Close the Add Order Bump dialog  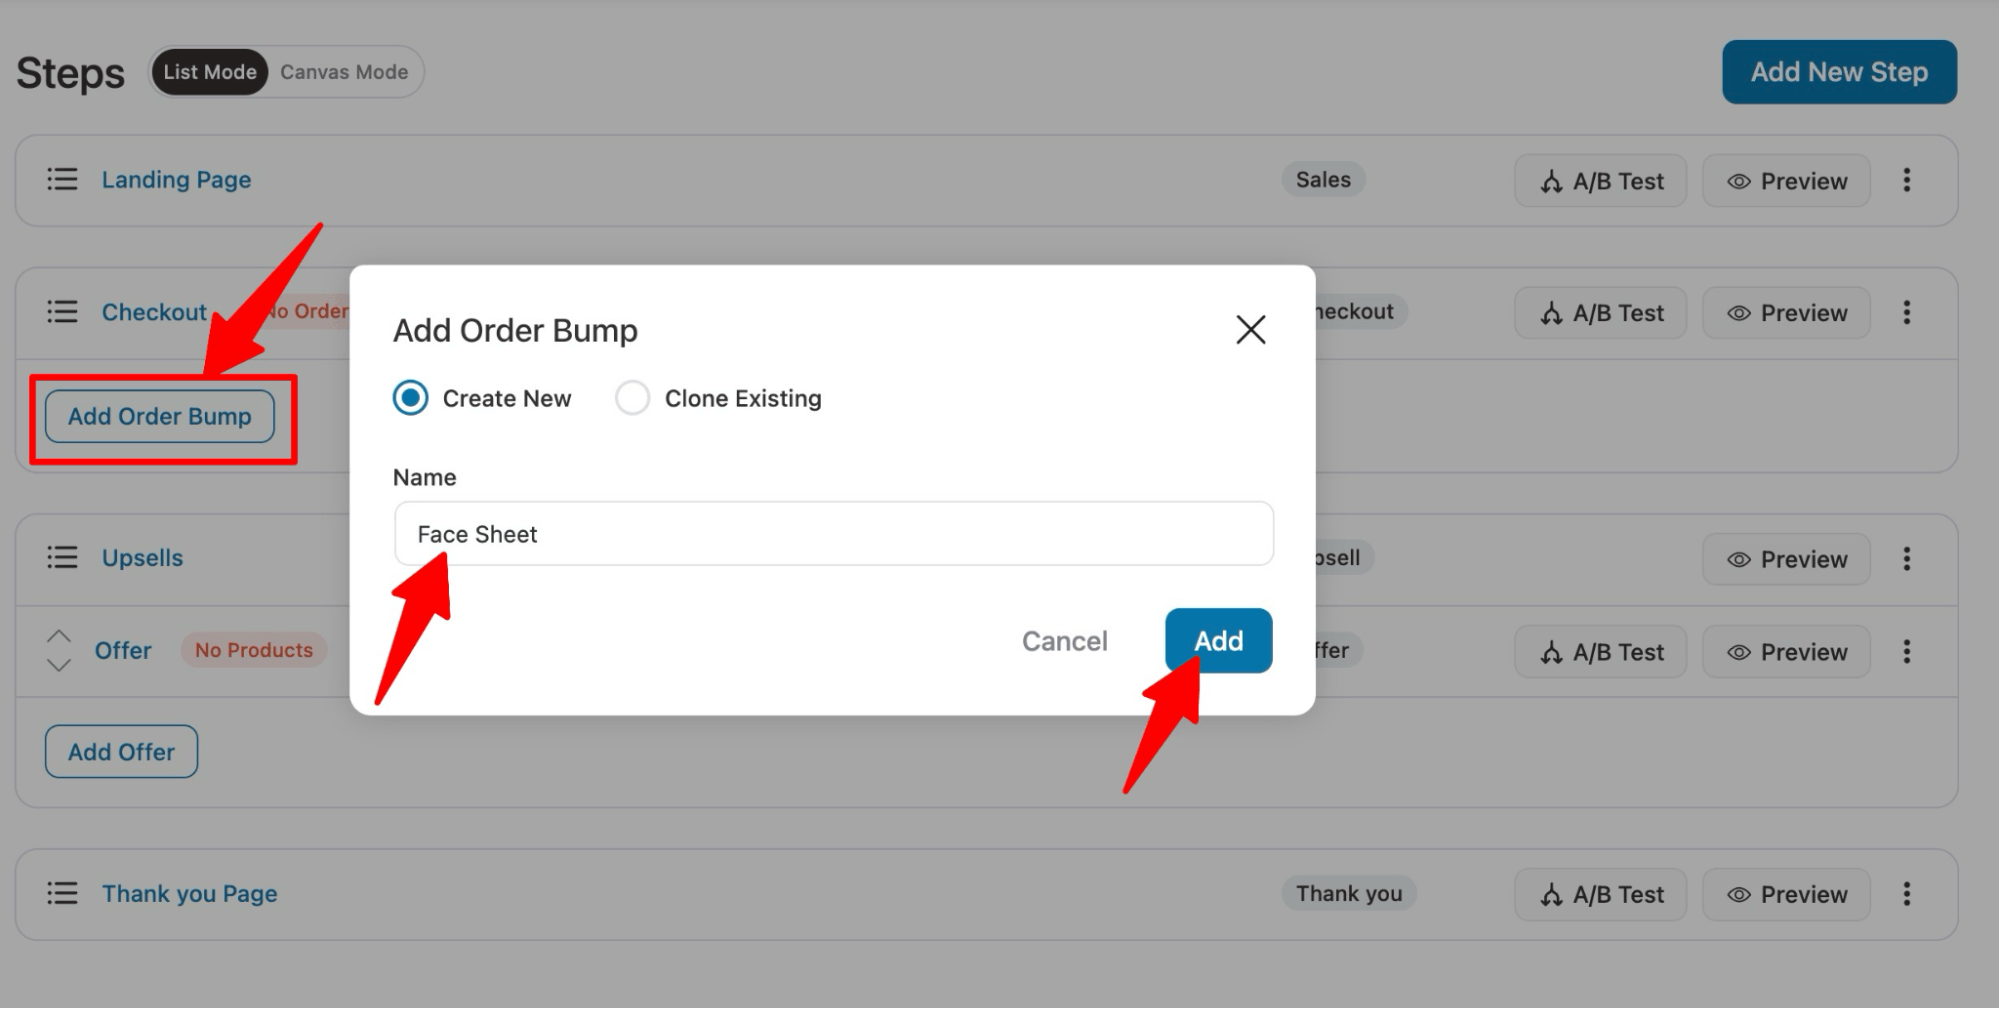pos(1250,330)
